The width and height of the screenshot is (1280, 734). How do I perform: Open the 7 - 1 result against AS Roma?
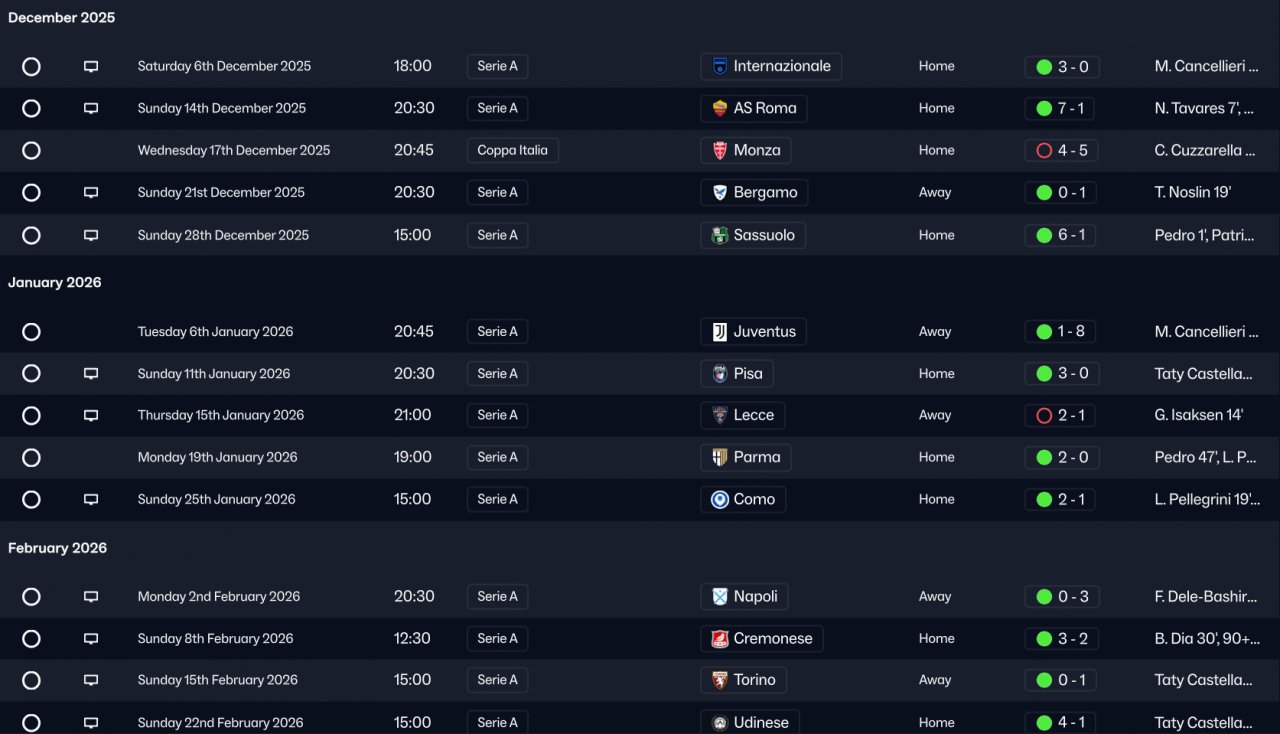[x=1061, y=108]
